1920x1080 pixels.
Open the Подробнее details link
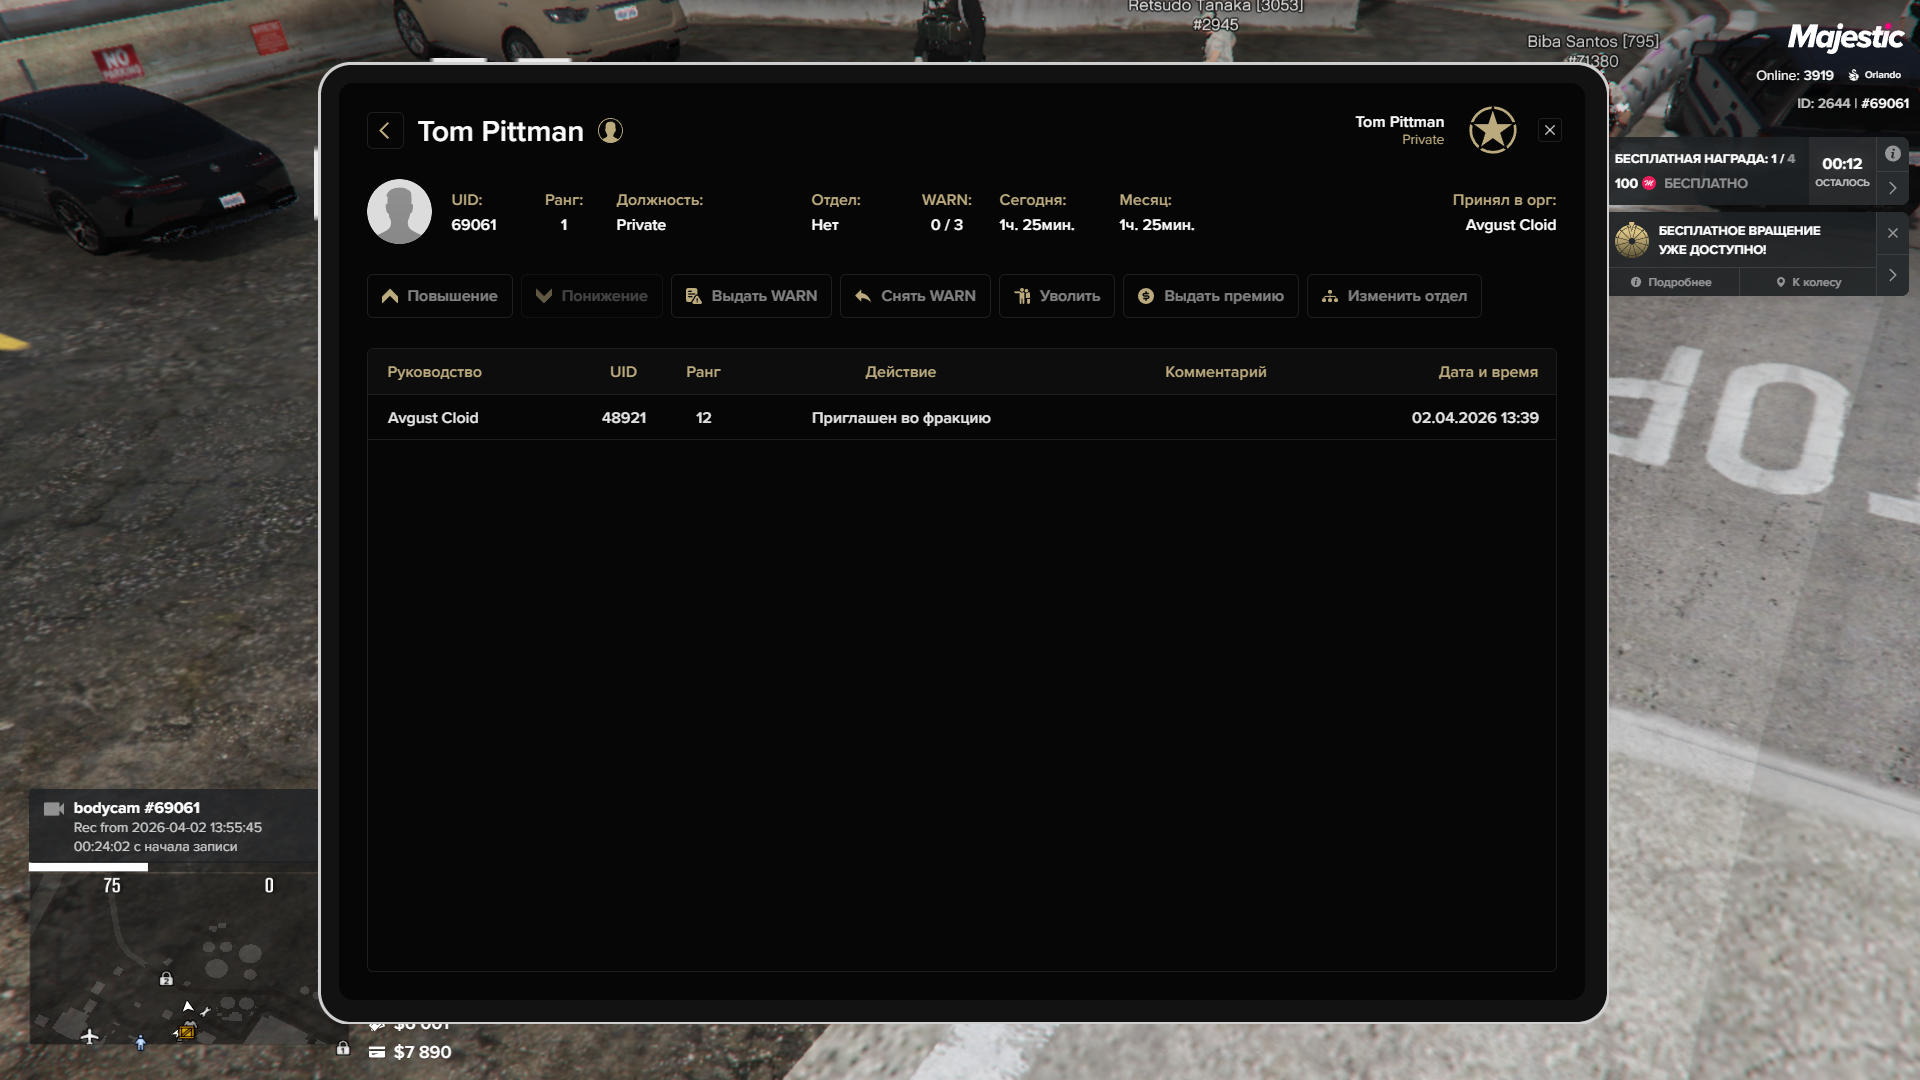(1671, 282)
